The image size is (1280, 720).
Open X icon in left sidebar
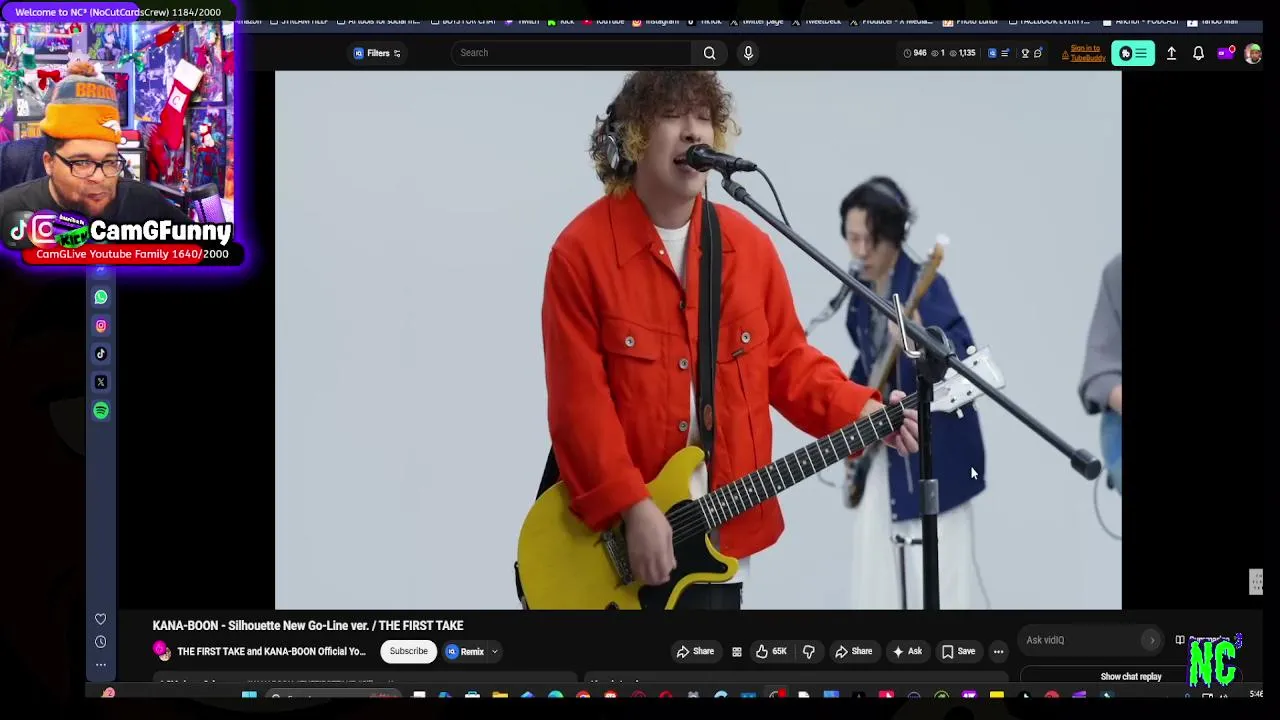coord(101,382)
